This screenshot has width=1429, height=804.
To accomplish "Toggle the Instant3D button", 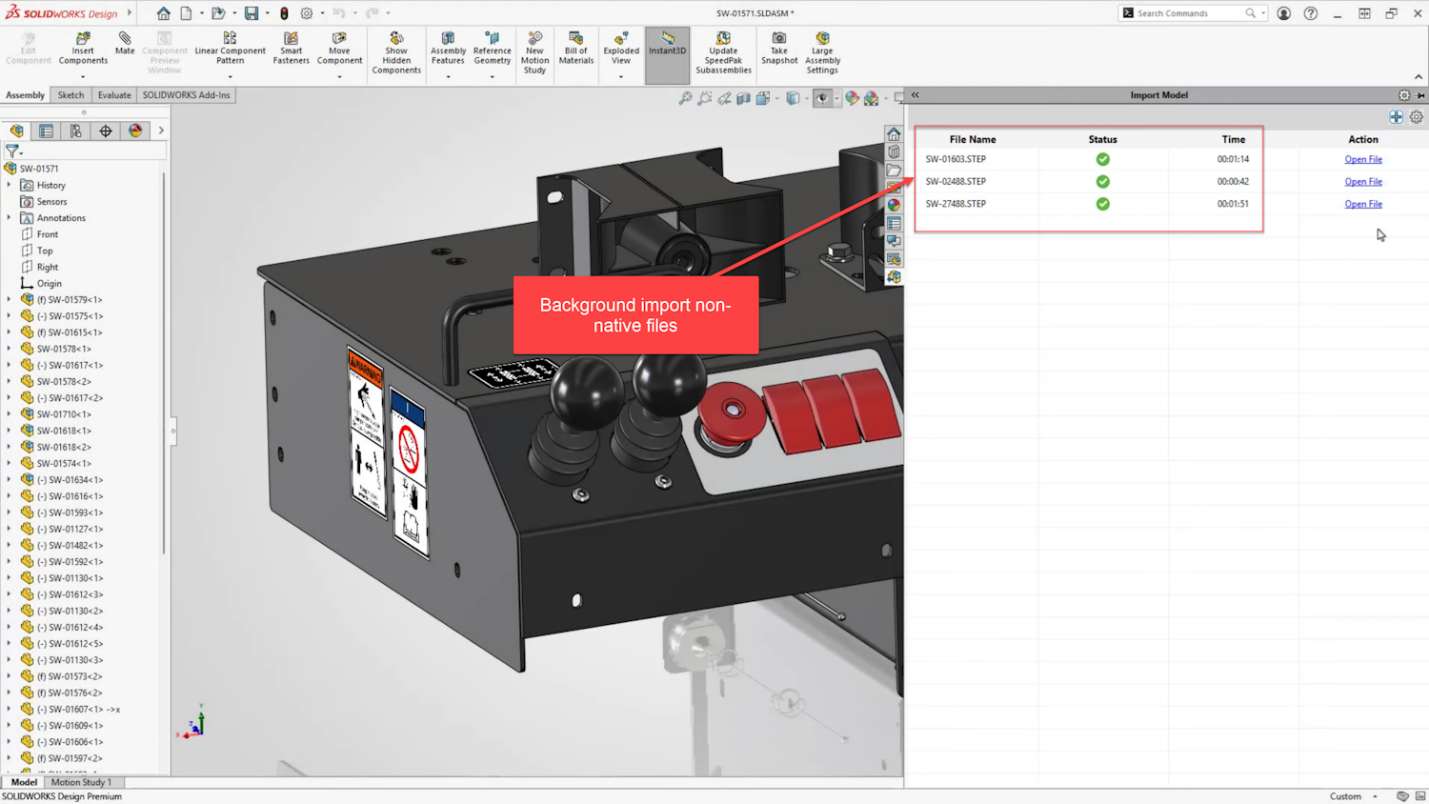I will coord(667,45).
